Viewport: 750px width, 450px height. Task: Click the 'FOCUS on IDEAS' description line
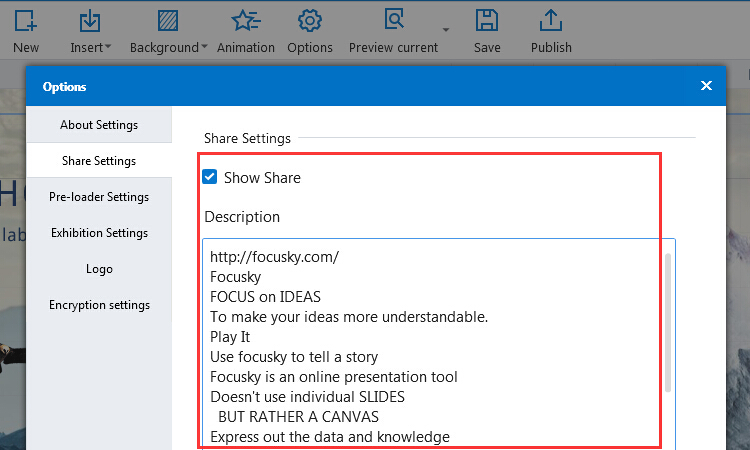pyautogui.click(x=265, y=297)
